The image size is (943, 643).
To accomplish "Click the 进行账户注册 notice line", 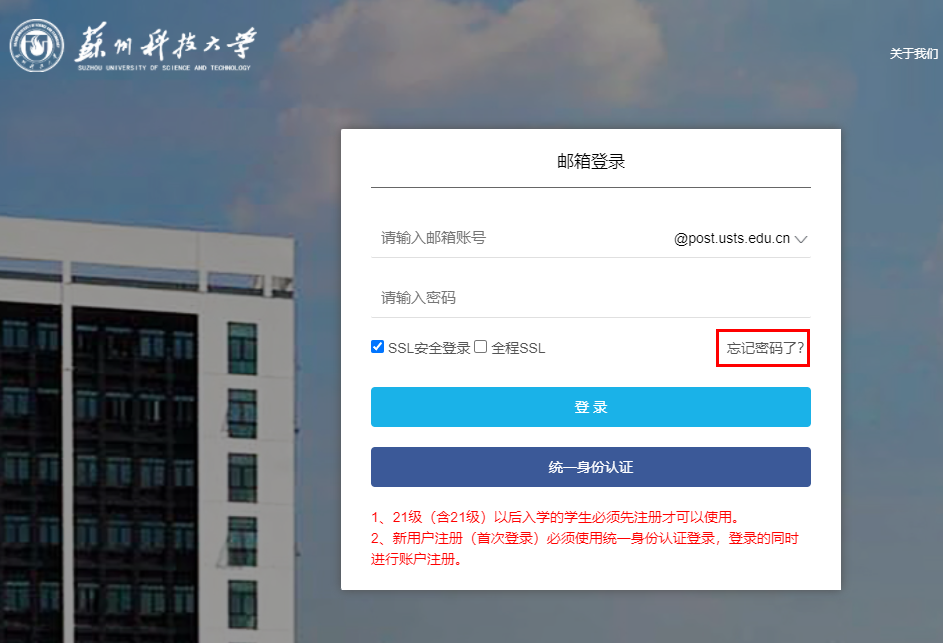I will coord(417,559).
